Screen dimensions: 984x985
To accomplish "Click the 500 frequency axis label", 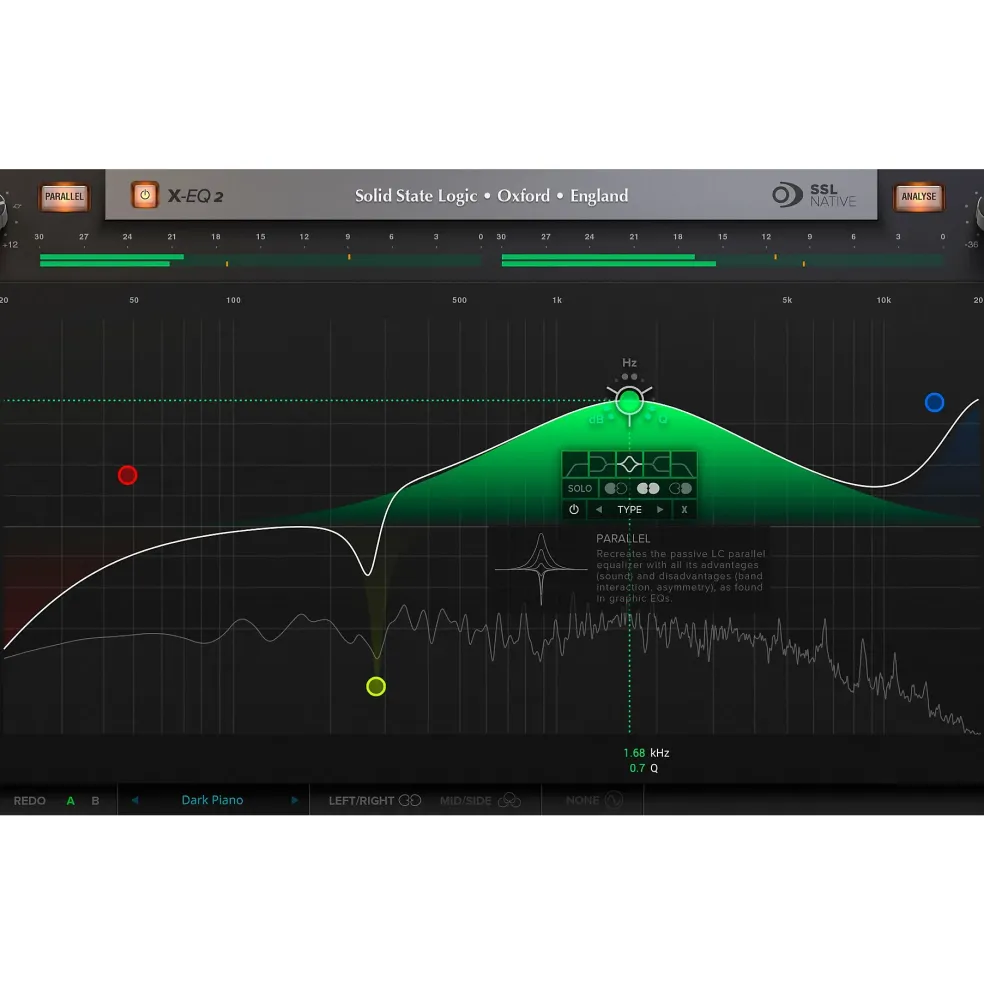I will pyautogui.click(x=459, y=300).
